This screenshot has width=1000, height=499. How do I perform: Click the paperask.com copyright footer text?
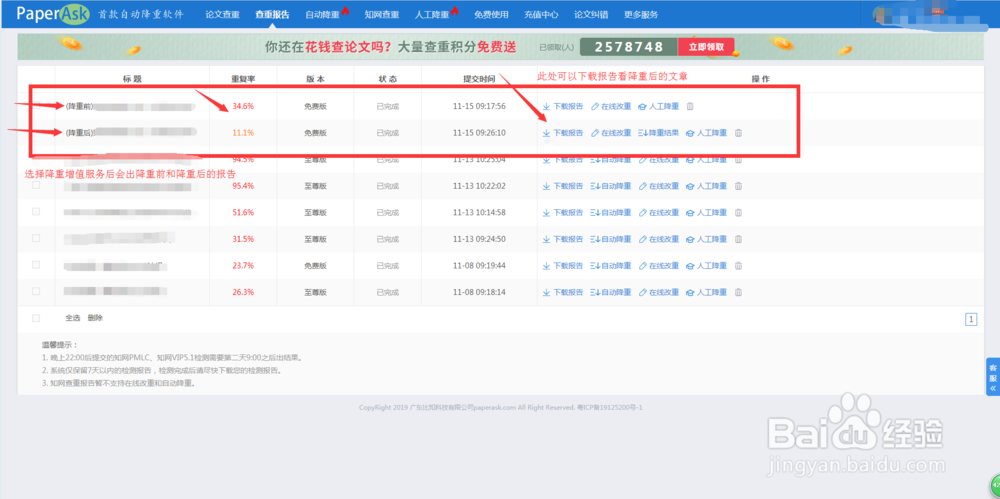(x=500, y=407)
